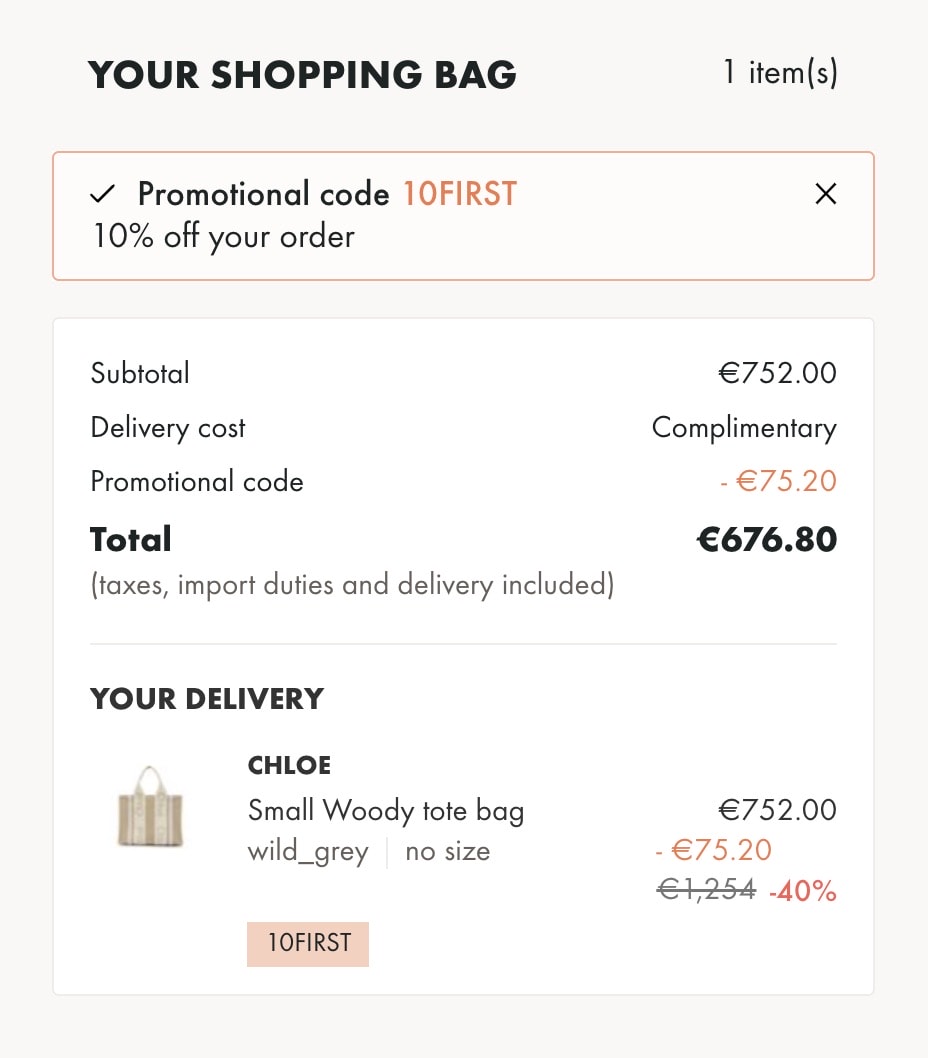Screen dimensions: 928x1058
Task: Click the wild_grey colour label
Action: (x=308, y=852)
